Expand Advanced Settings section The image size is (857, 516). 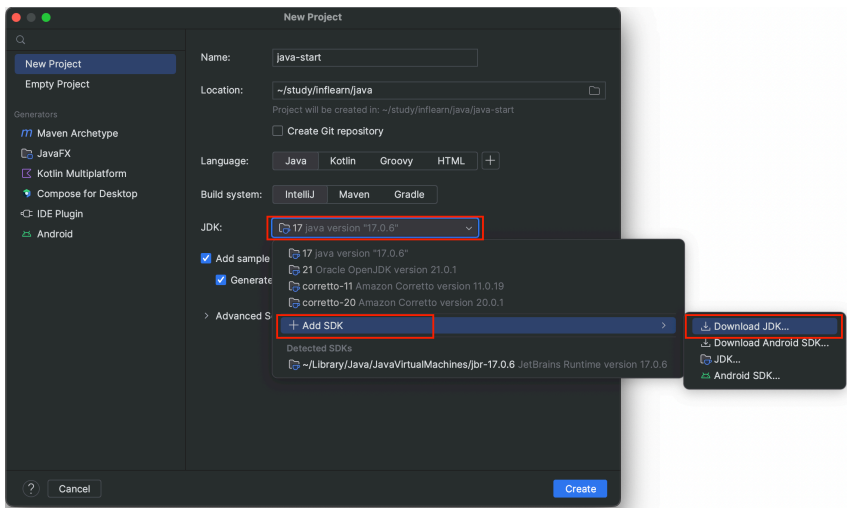point(206,316)
